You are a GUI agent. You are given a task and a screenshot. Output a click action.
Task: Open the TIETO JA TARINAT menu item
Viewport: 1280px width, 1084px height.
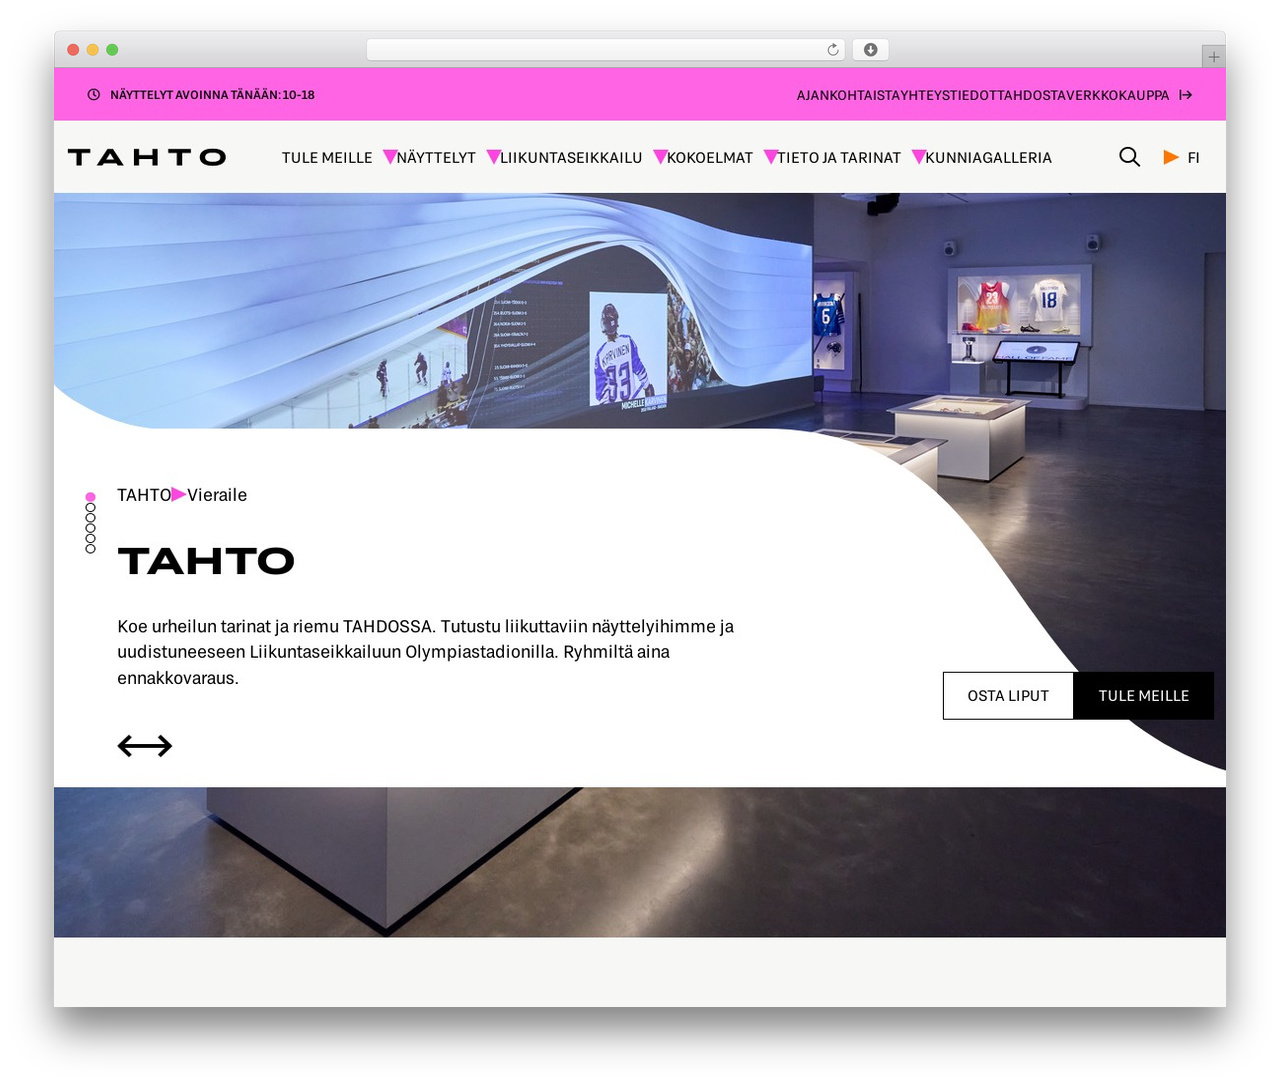click(839, 158)
